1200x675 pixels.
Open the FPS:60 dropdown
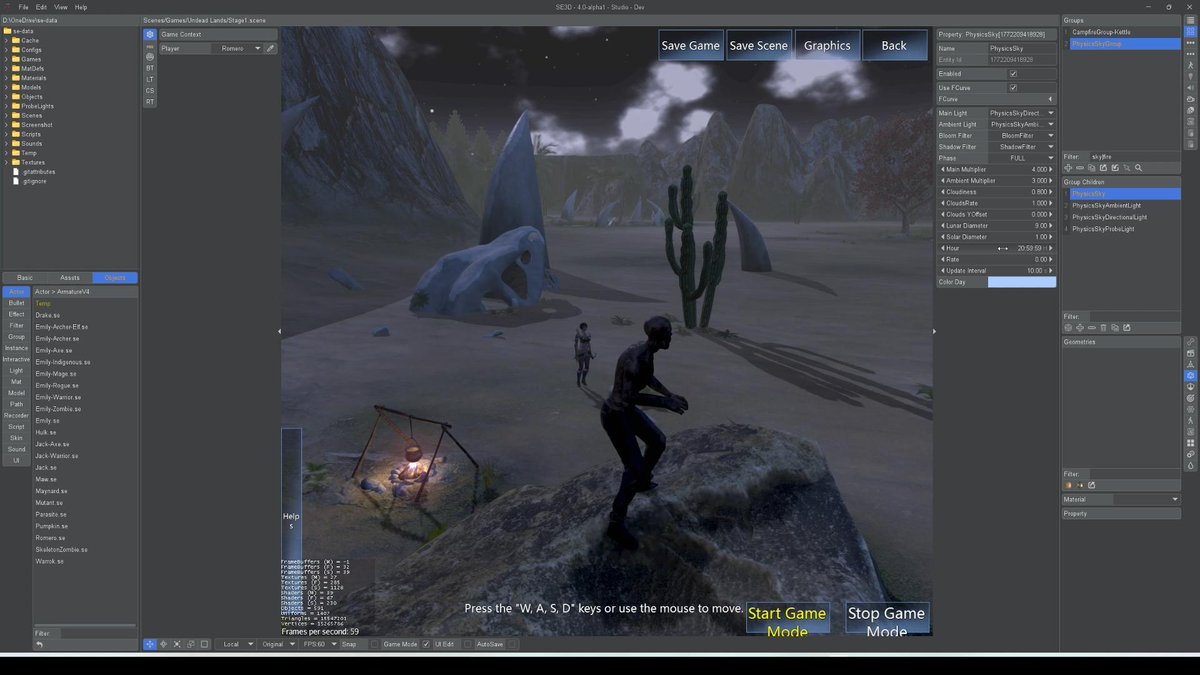click(x=321, y=644)
